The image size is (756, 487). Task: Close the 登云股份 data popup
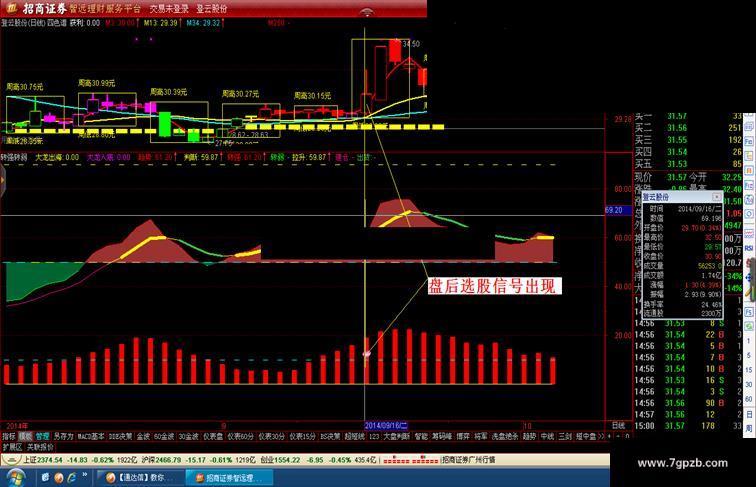(717, 197)
